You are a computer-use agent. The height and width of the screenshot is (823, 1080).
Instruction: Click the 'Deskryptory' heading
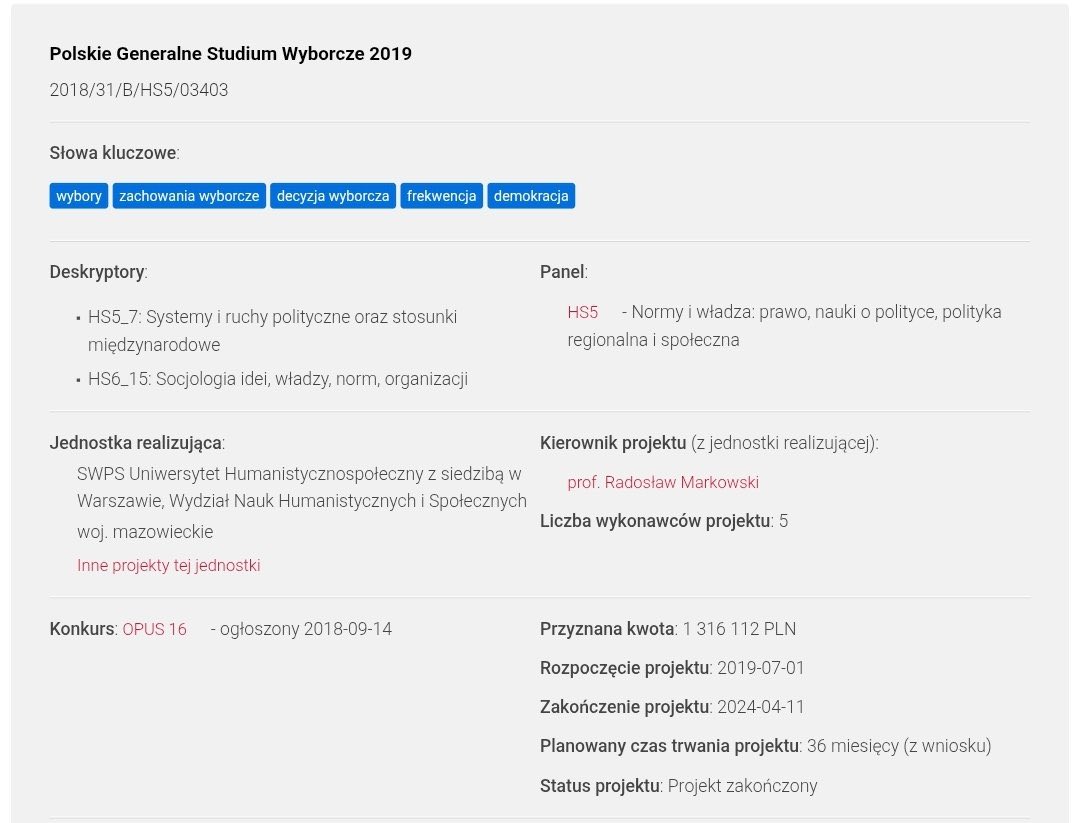(98, 272)
